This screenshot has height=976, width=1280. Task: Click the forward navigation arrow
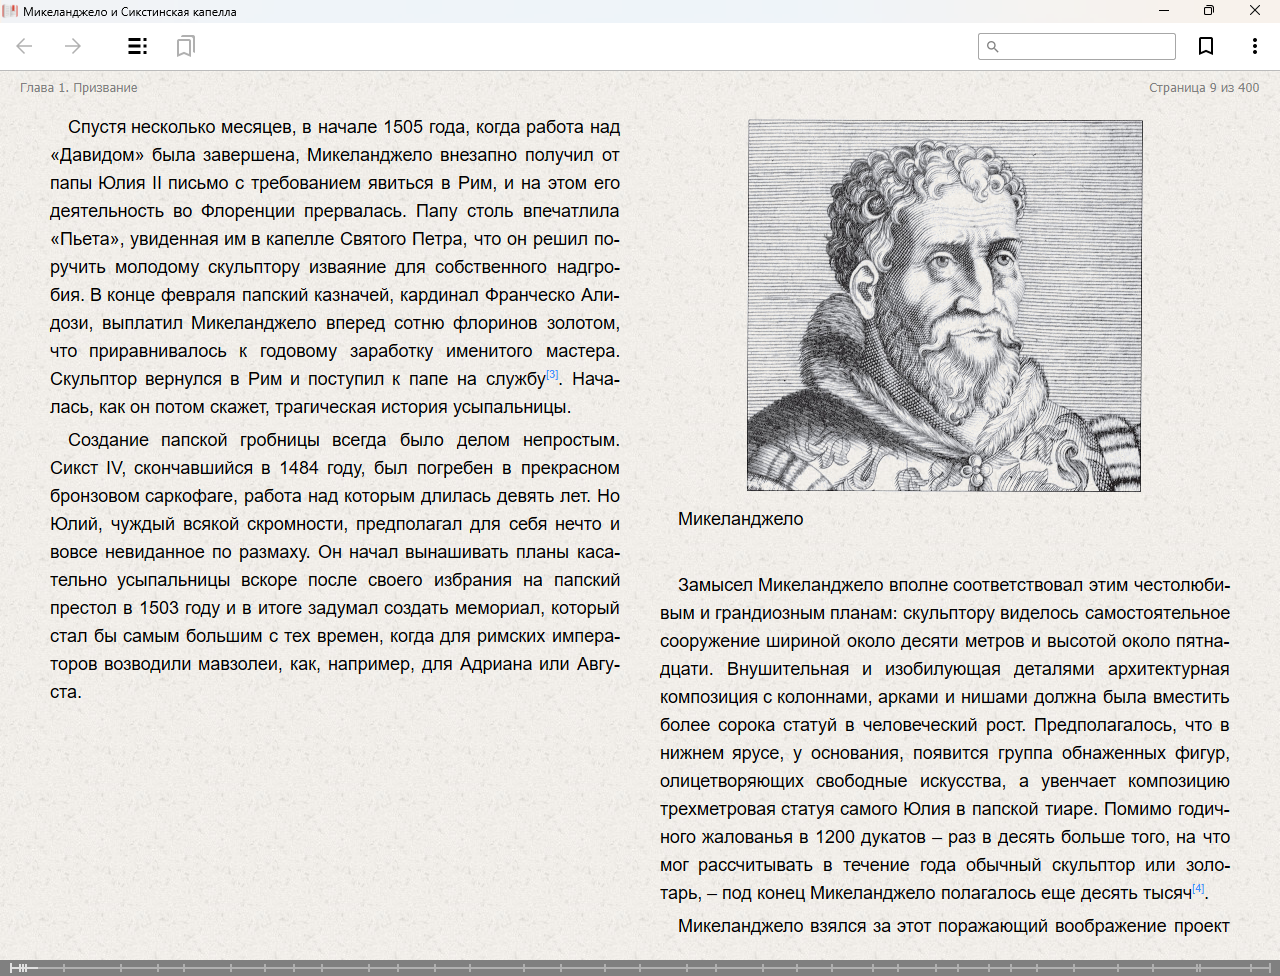pyautogui.click(x=73, y=46)
